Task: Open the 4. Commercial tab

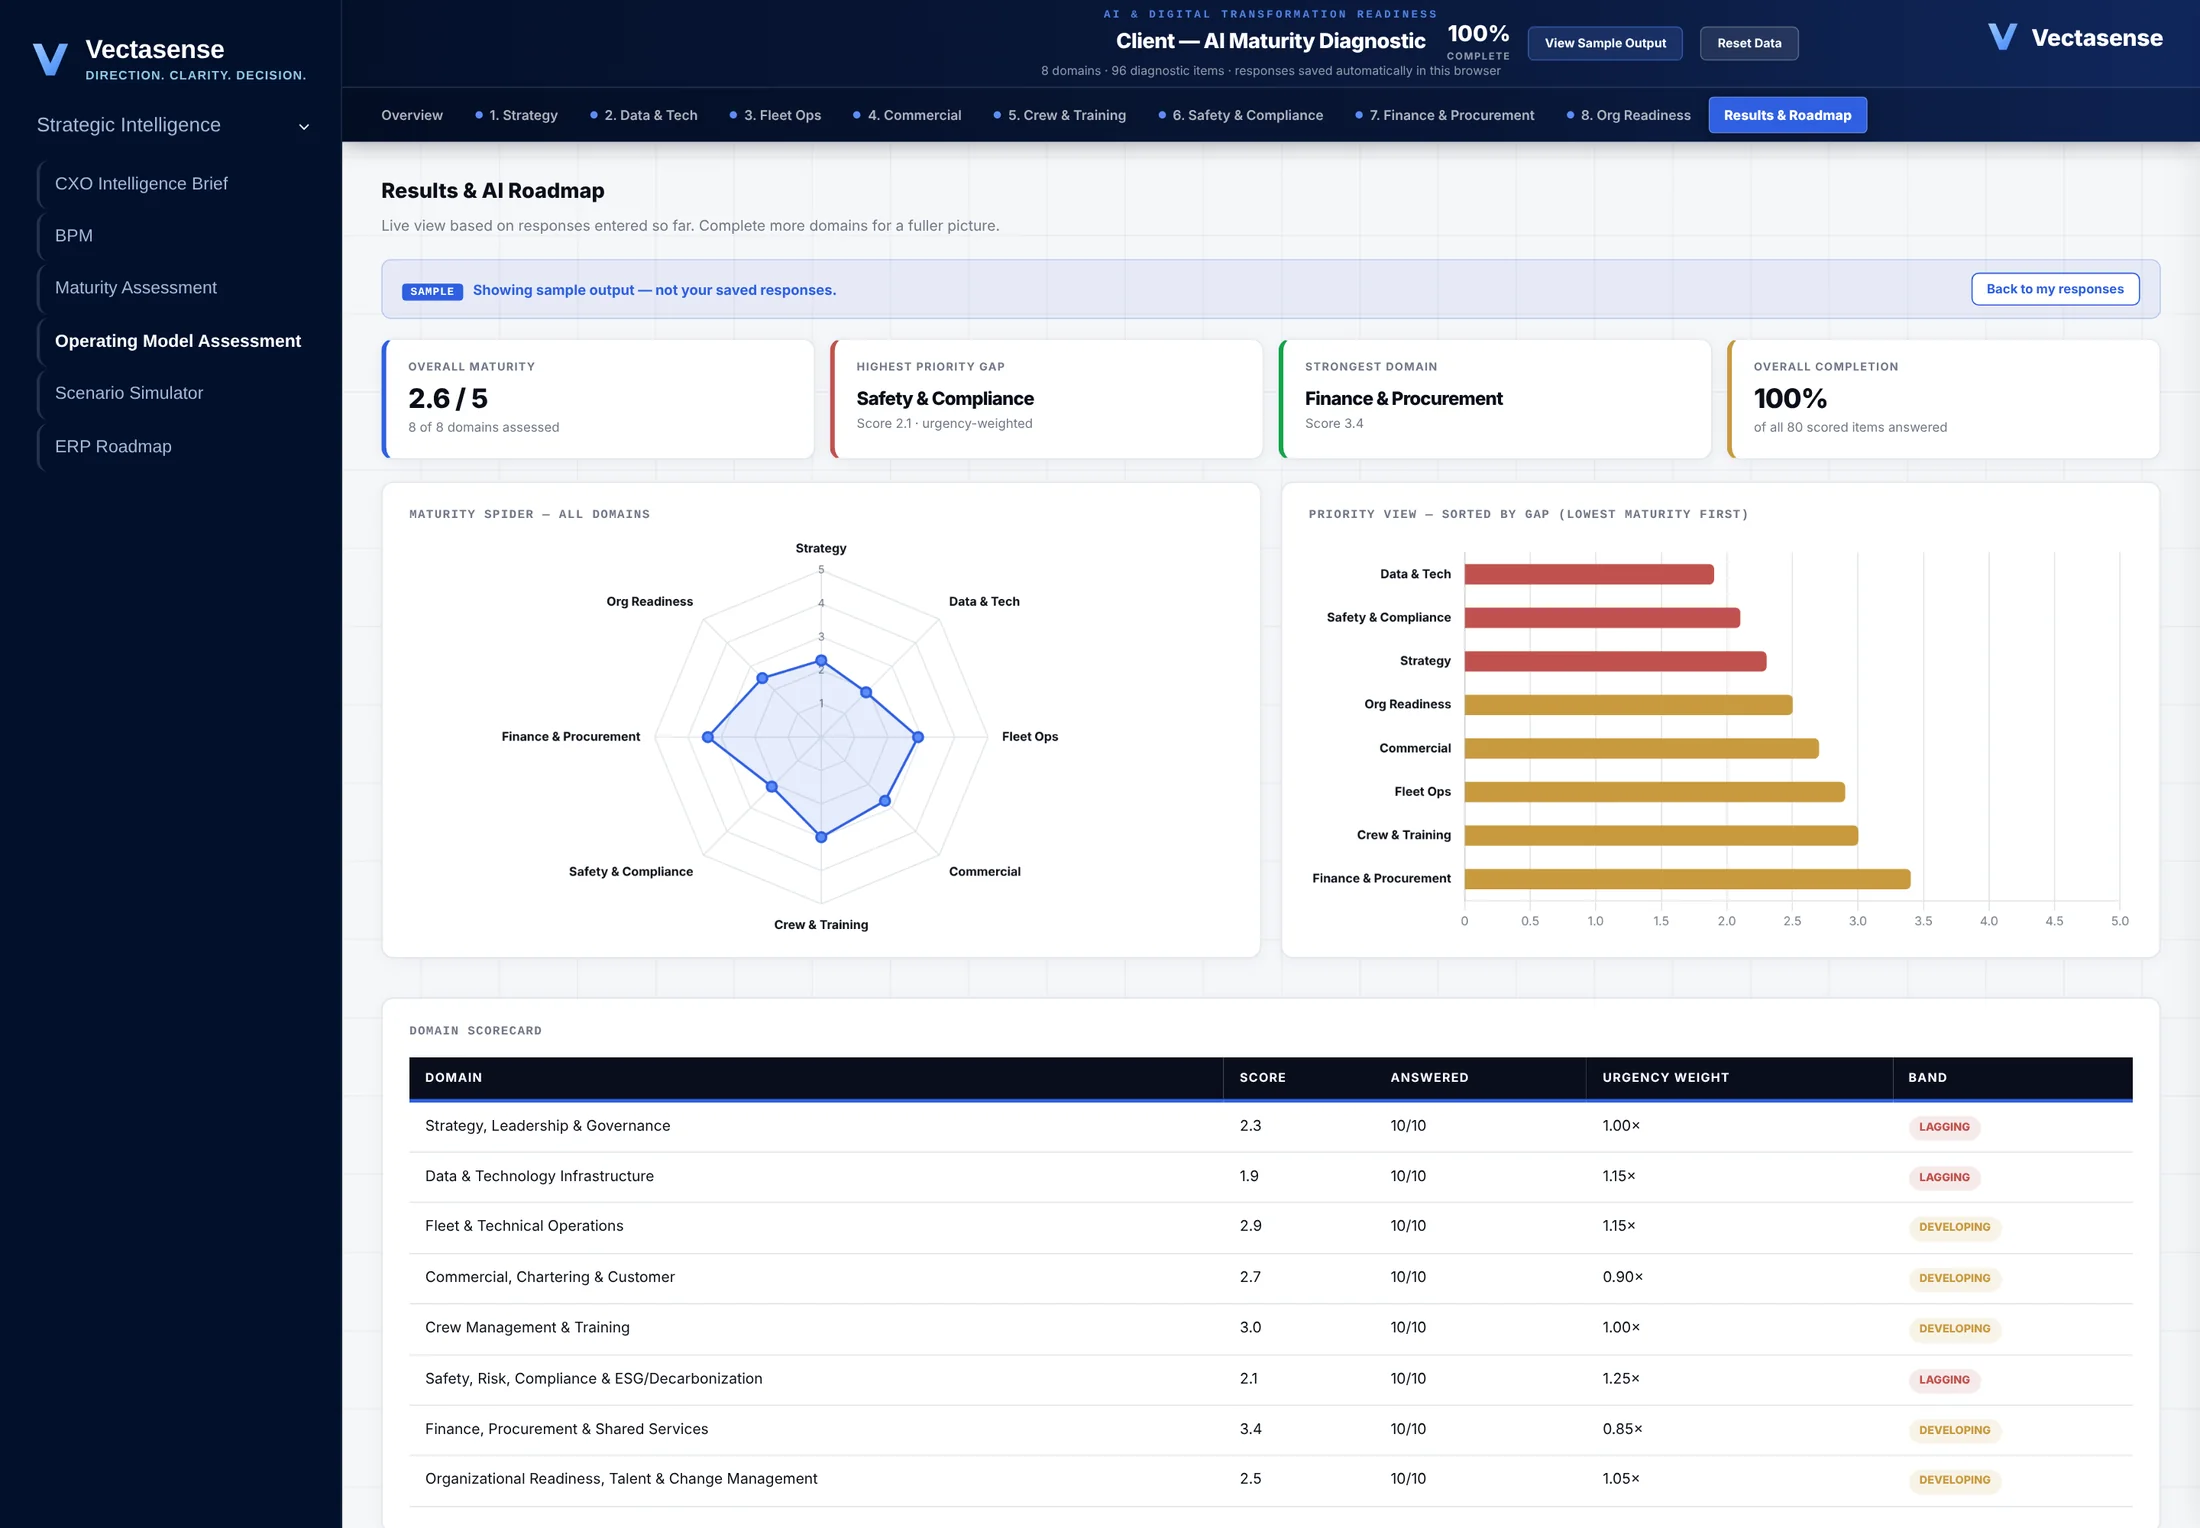Action: click(x=907, y=115)
